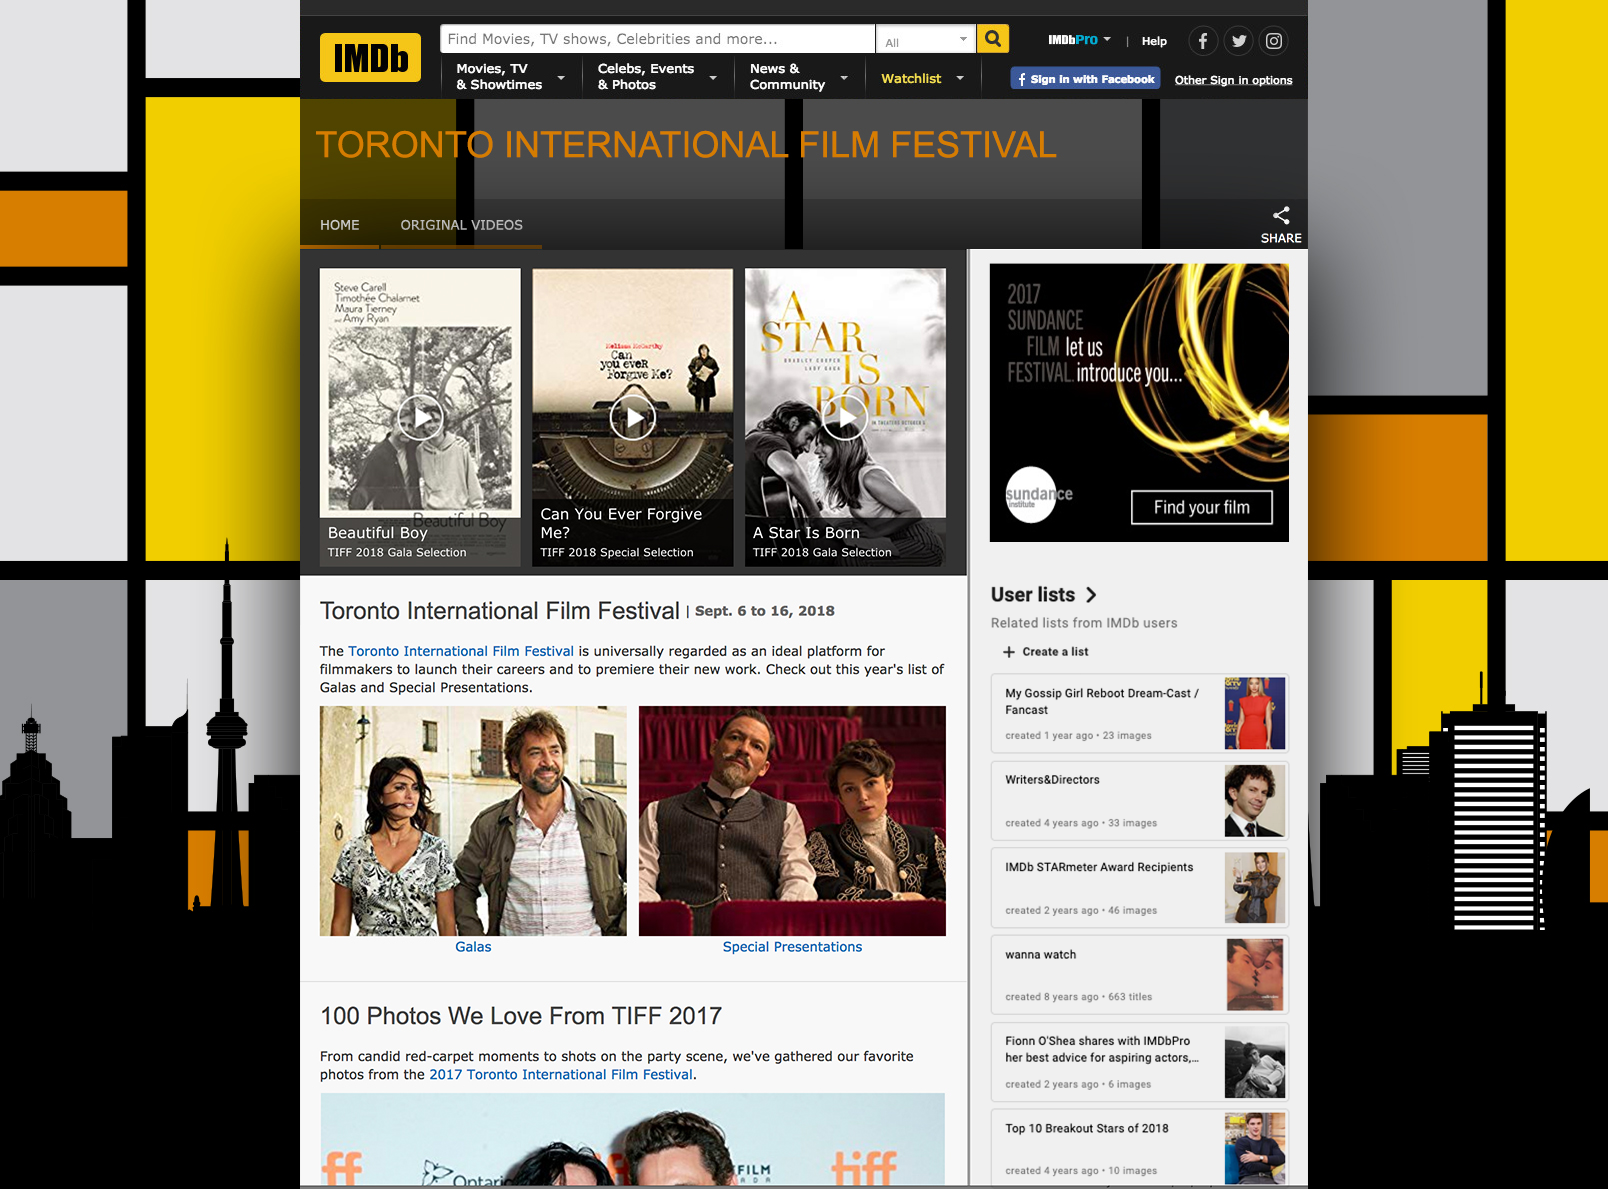Open the Galas link
The image size is (1608, 1189).
(x=473, y=947)
